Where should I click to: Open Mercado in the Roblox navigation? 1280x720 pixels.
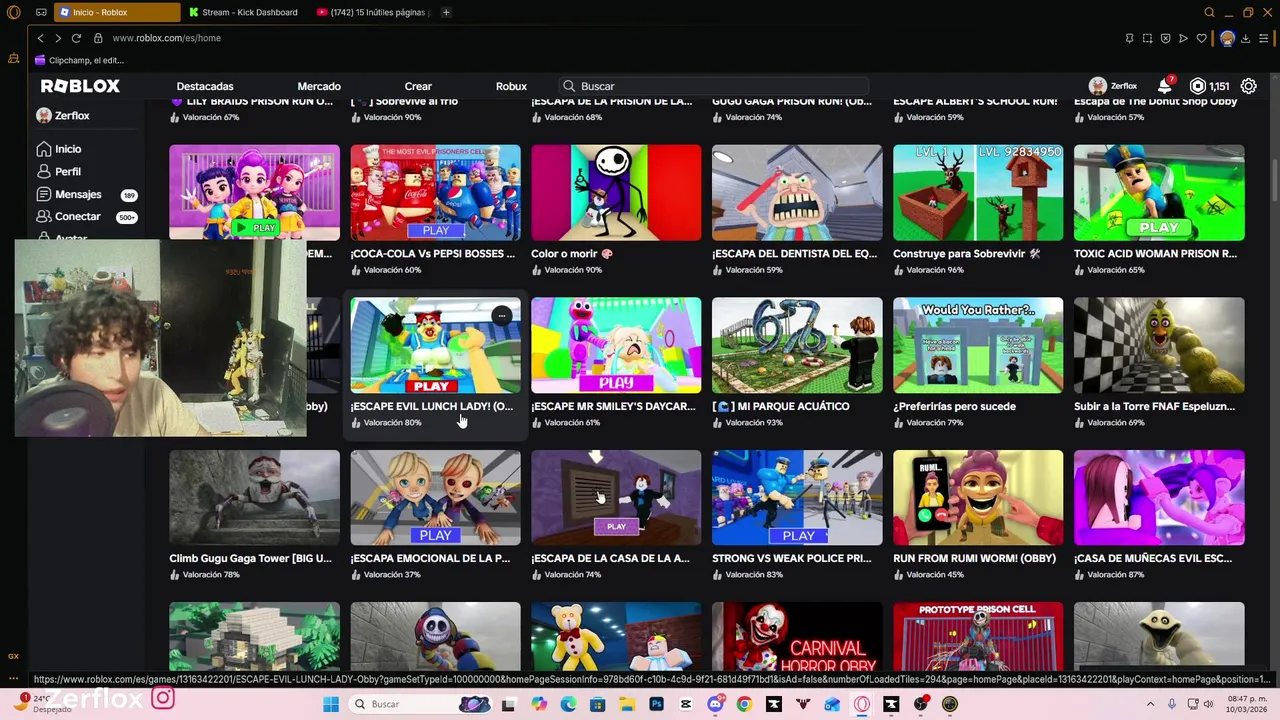[x=319, y=86]
